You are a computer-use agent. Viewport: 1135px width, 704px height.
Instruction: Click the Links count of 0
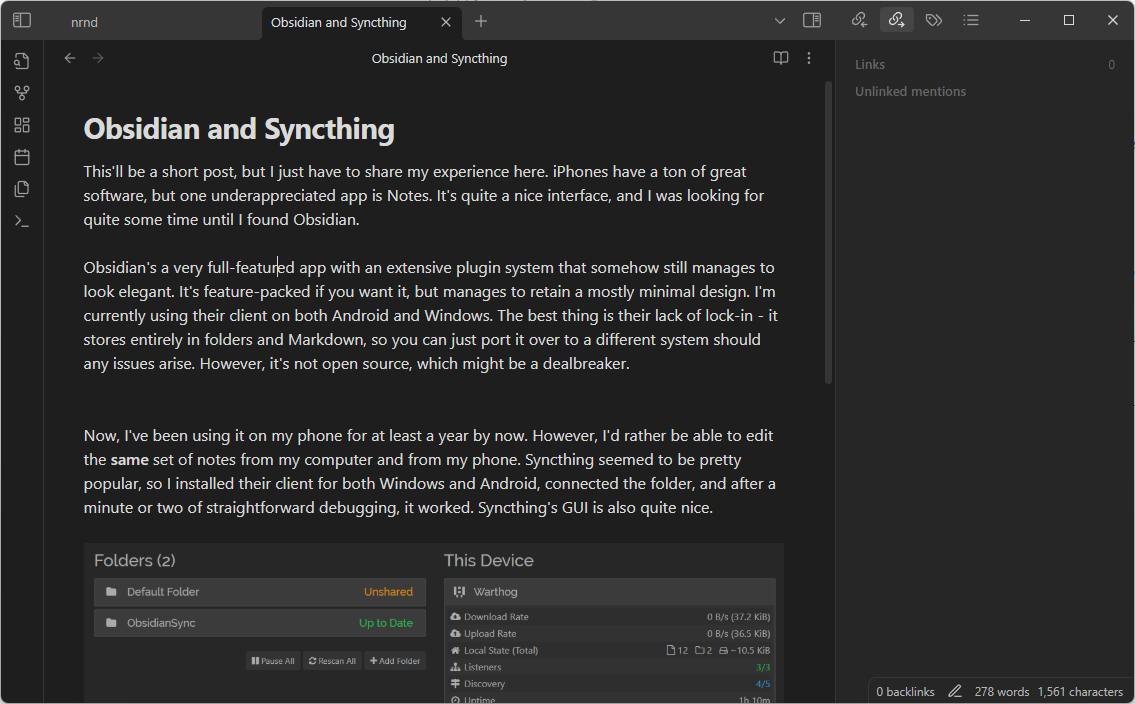coord(1111,64)
